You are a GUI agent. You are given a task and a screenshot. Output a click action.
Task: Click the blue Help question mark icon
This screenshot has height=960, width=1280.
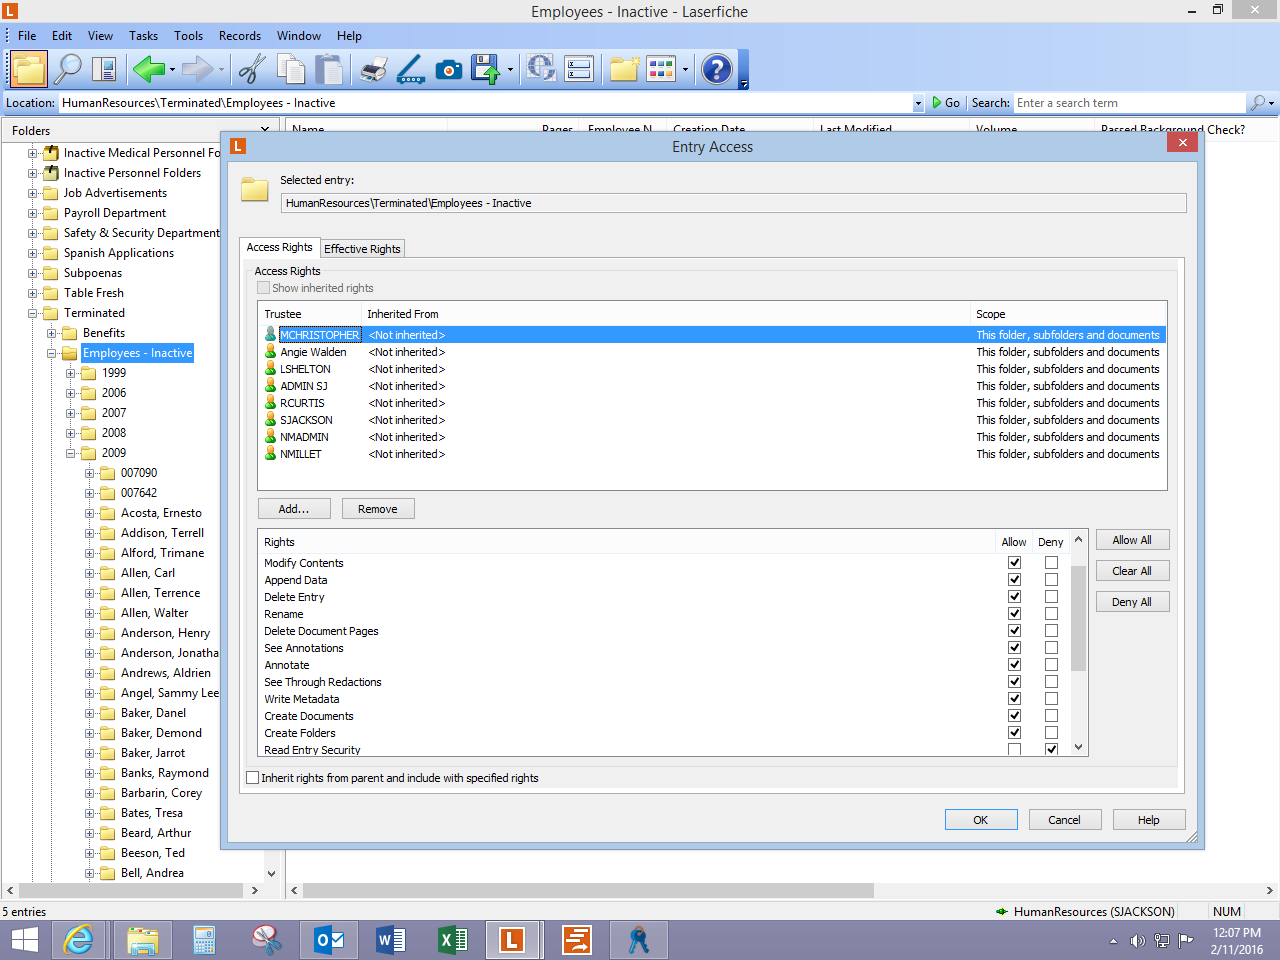click(716, 69)
